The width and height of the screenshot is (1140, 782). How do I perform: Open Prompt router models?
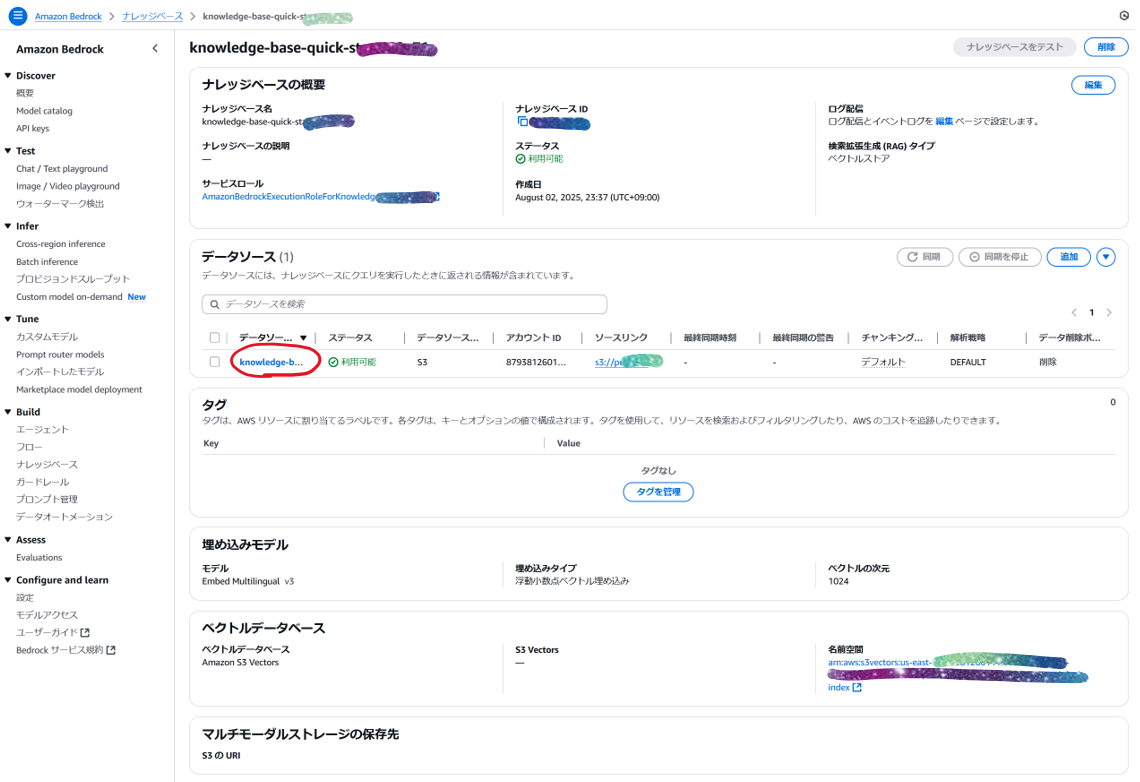[x=60, y=355]
